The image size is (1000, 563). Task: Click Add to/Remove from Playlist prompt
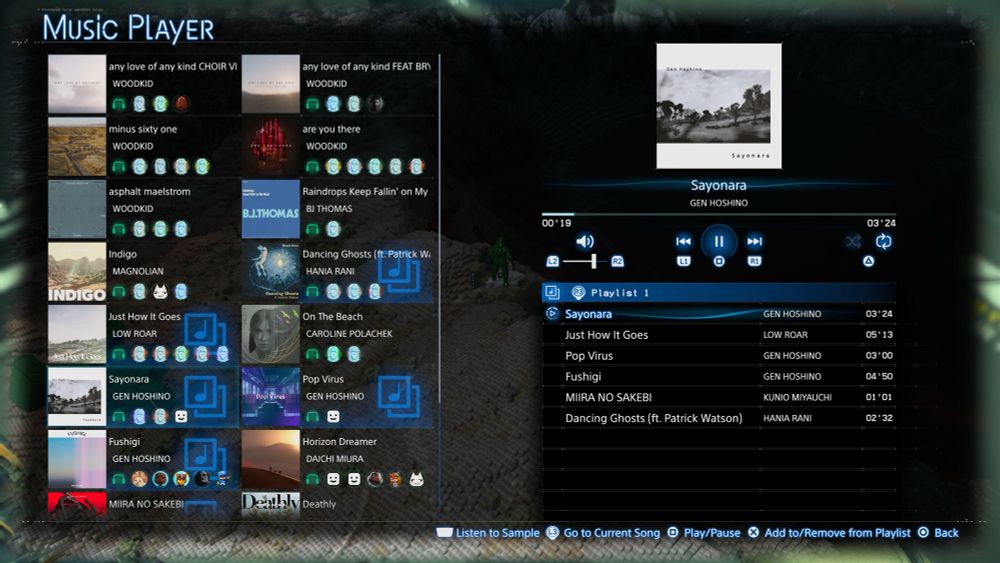829,532
